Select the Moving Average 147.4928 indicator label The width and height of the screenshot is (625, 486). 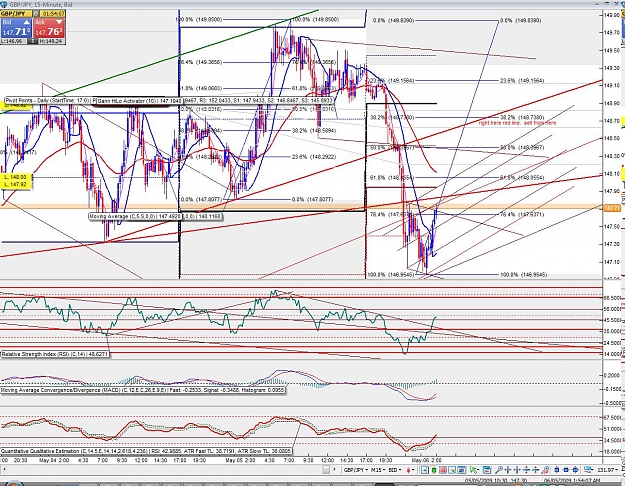click(x=136, y=216)
